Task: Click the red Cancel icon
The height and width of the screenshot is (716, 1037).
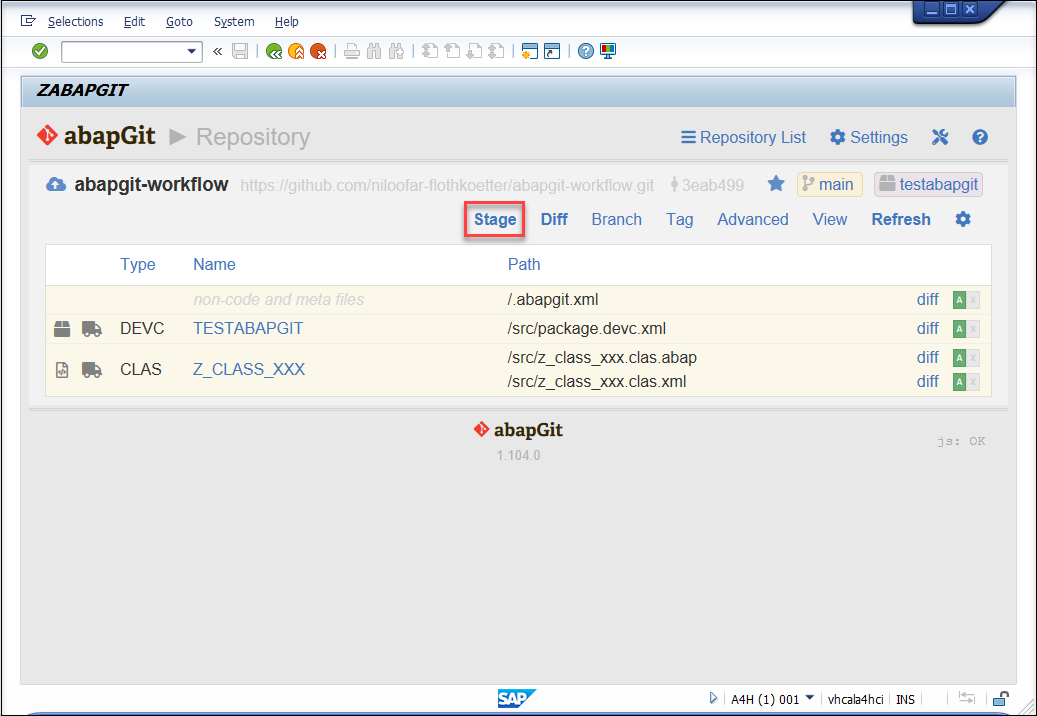Action: click(319, 51)
